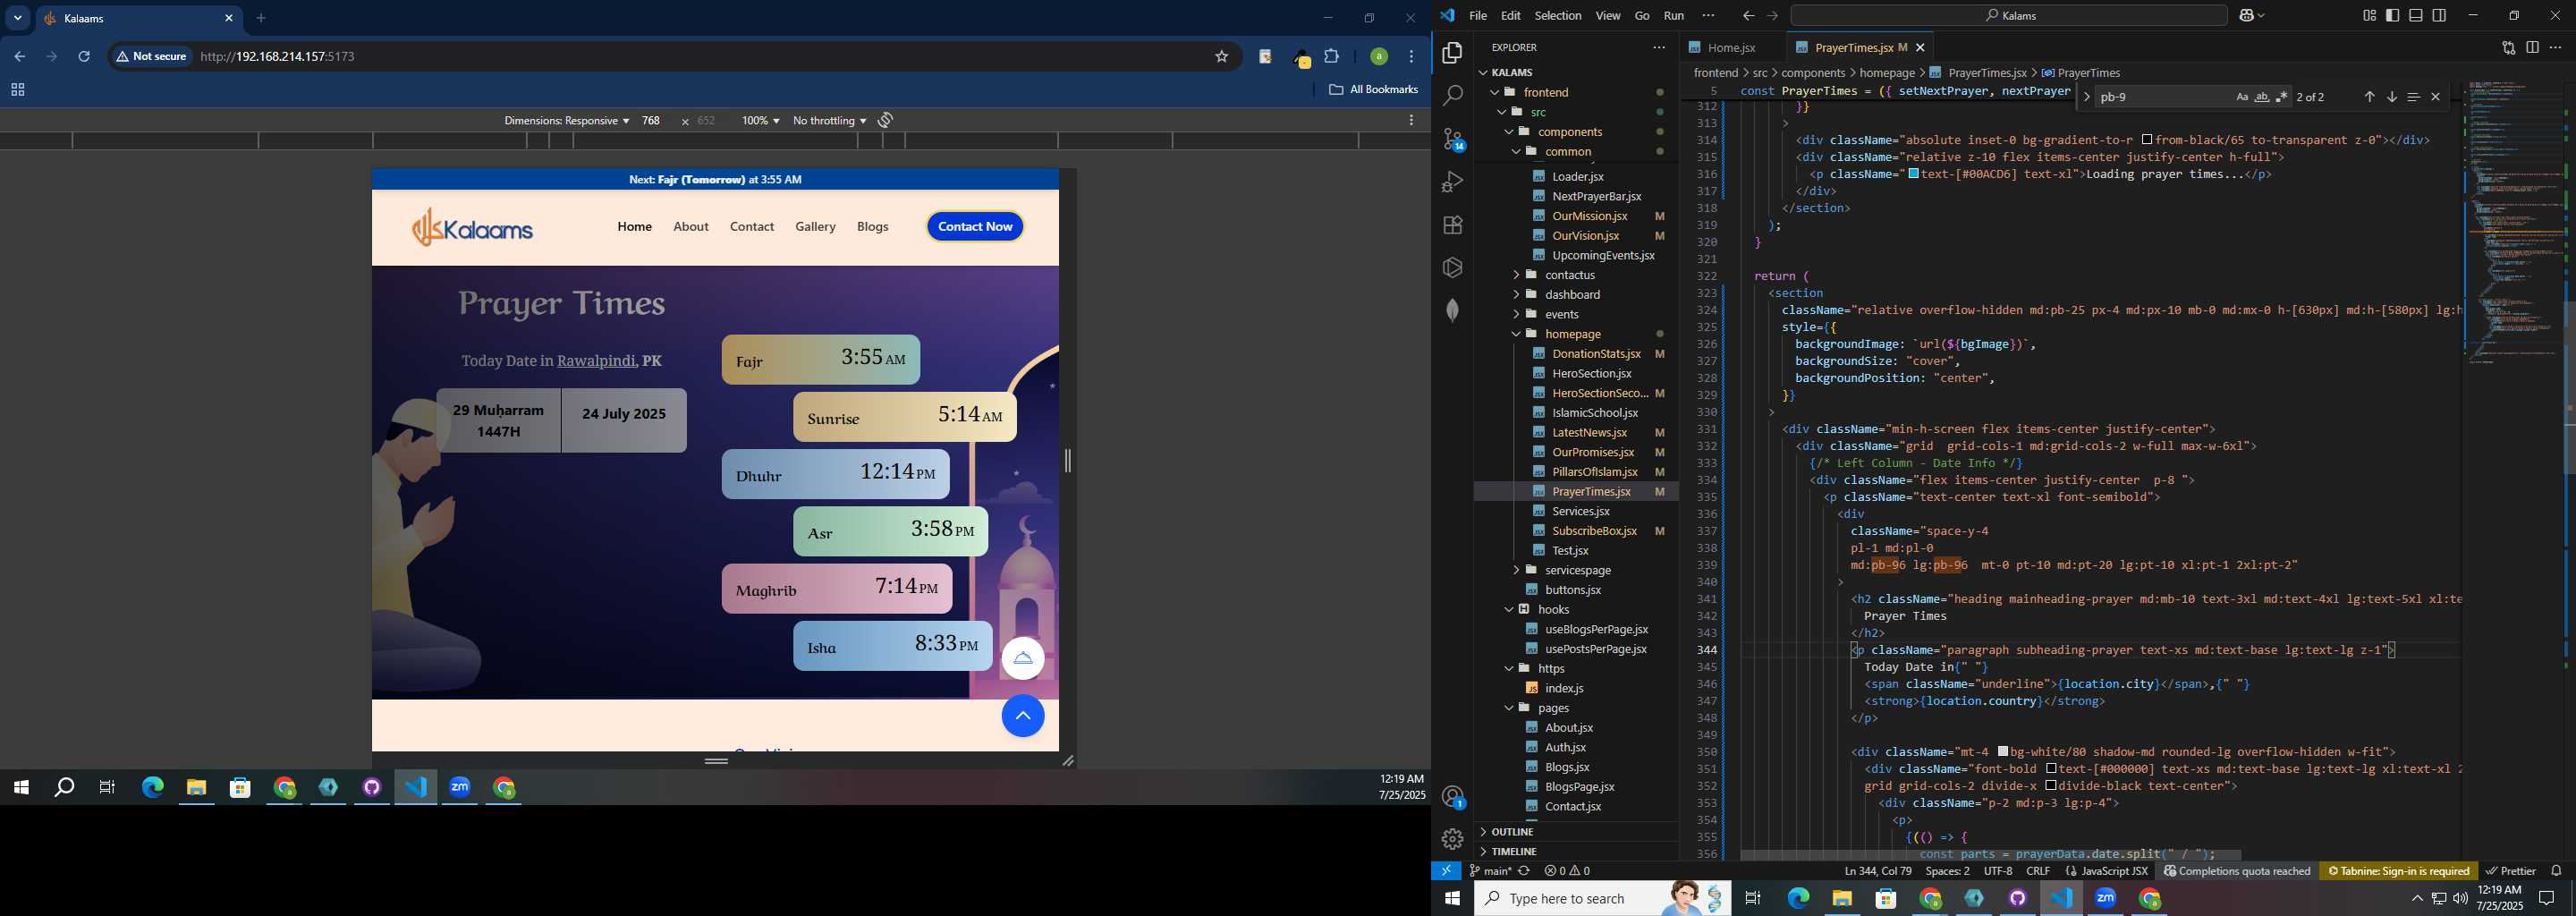The width and height of the screenshot is (2576, 916).
Task: Click the #00ACD6 color swatch on line 316
Action: coord(1913,174)
